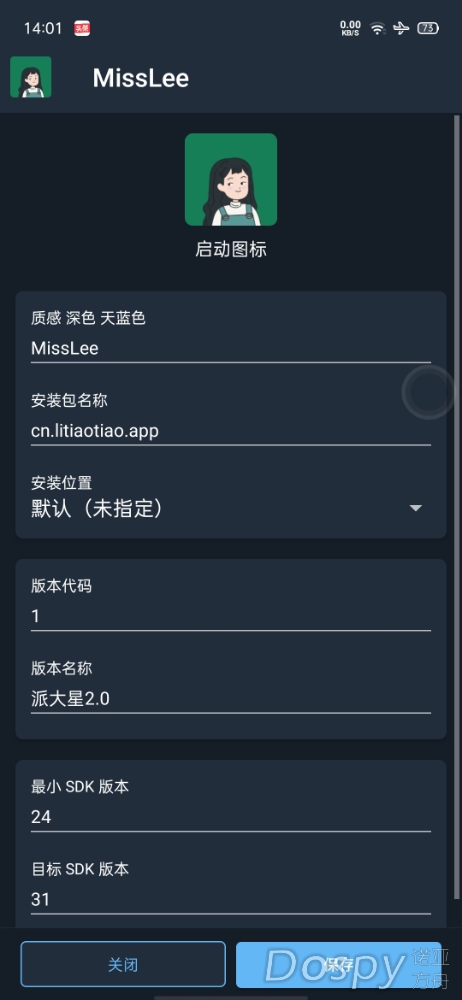Edit the 最小 SDK 版本 field 24
The width and height of the screenshot is (462, 1000).
point(231,817)
